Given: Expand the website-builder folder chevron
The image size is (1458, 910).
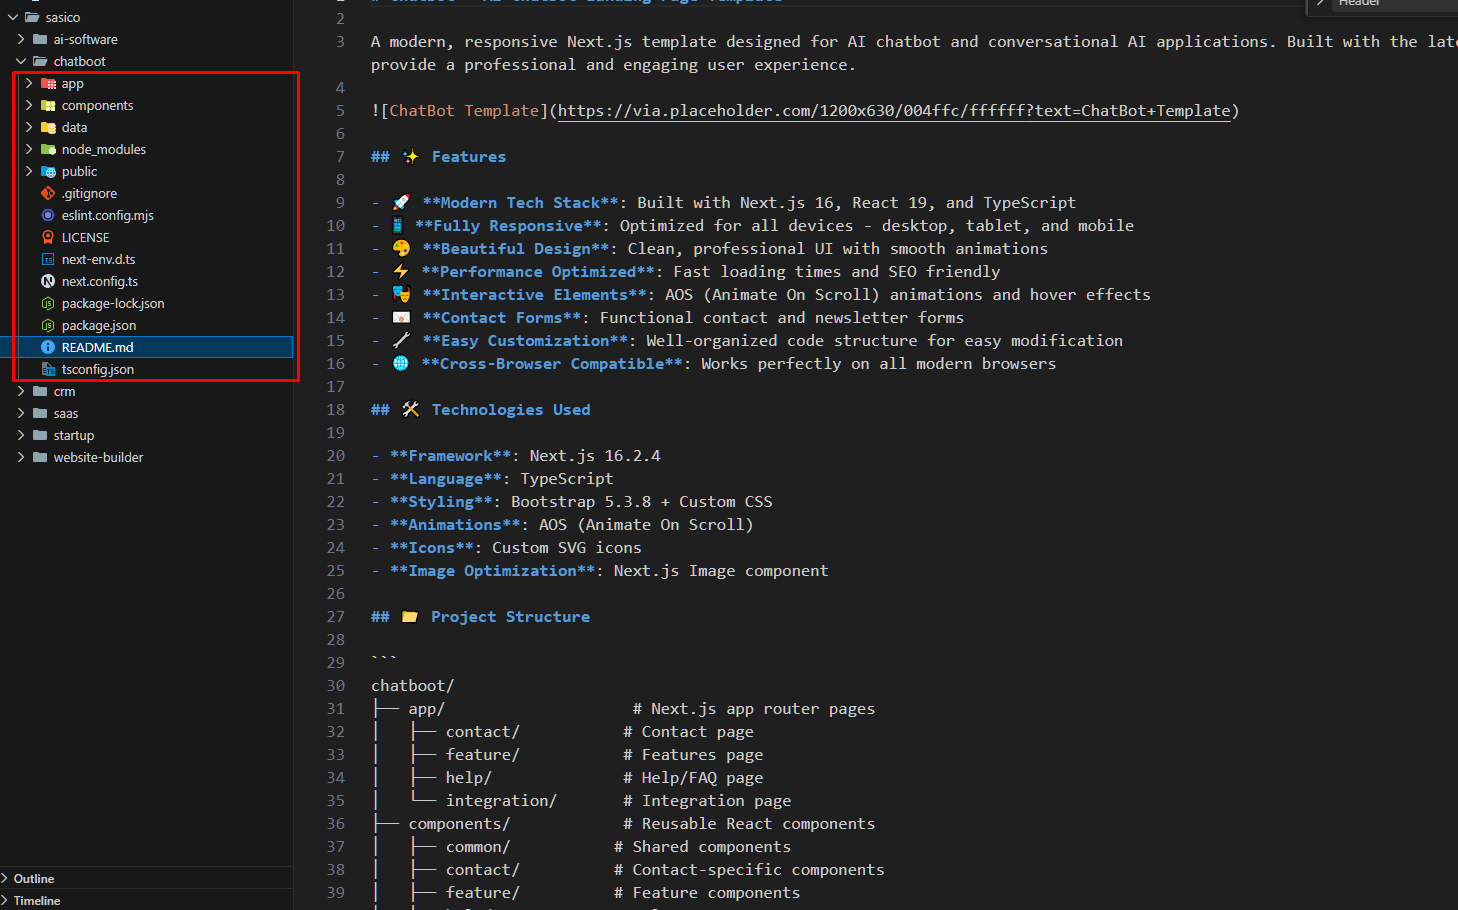Looking at the screenshot, I should (21, 458).
